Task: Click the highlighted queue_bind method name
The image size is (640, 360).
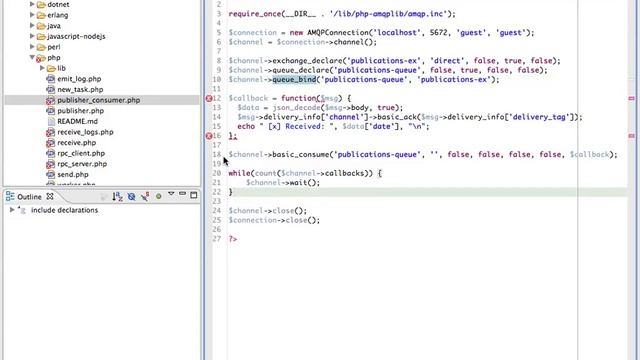Action: point(294,80)
